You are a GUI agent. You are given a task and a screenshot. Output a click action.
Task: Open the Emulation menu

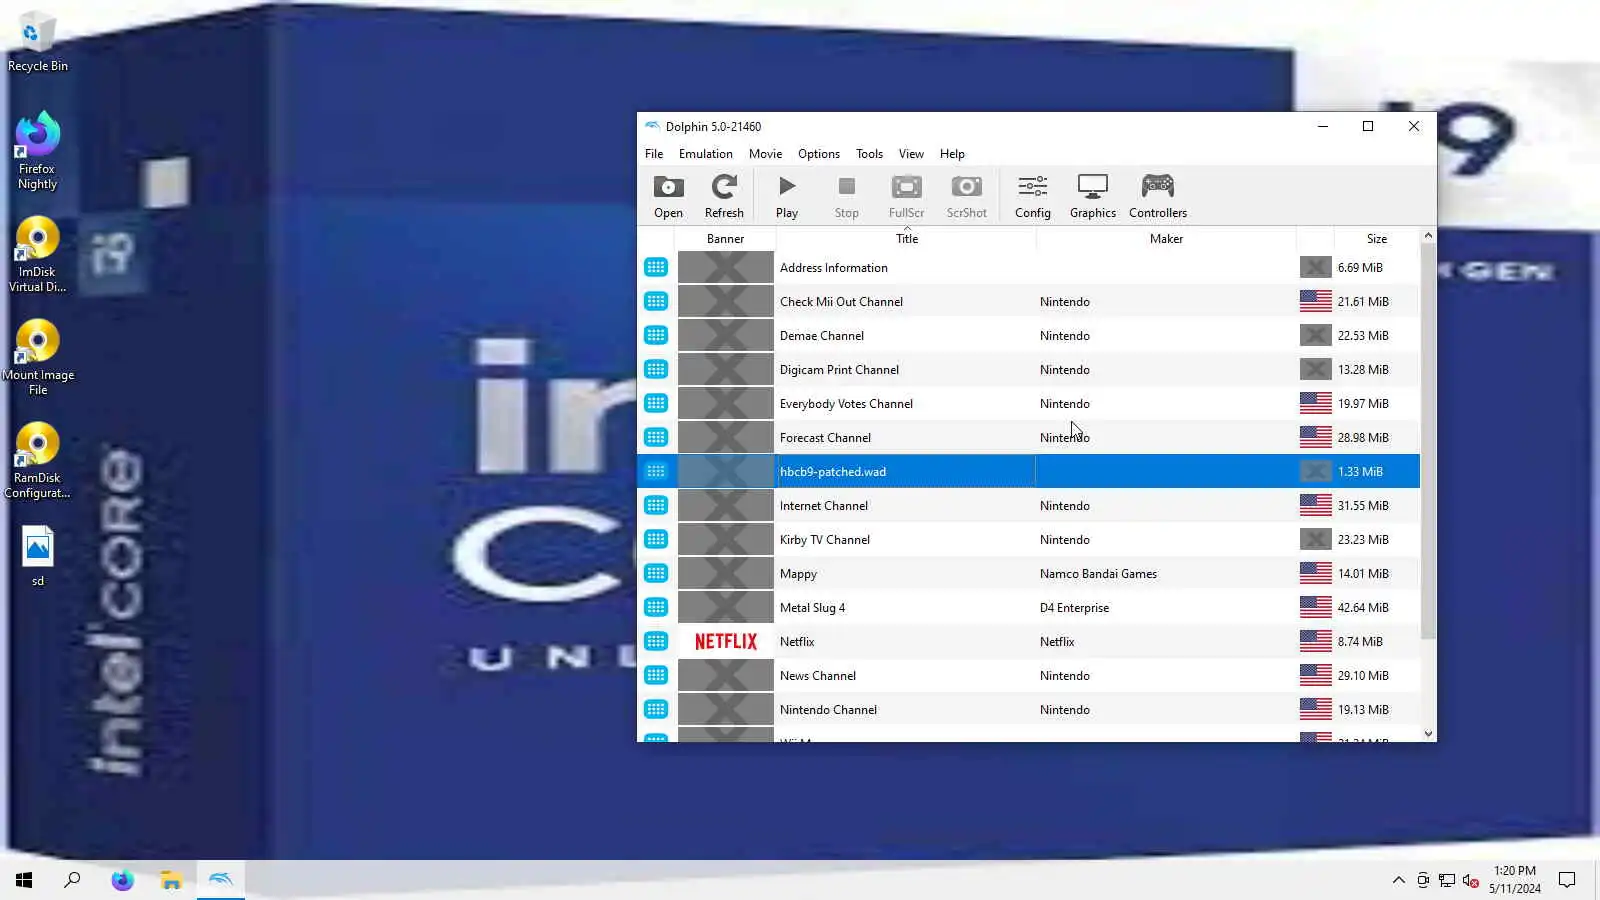point(706,154)
